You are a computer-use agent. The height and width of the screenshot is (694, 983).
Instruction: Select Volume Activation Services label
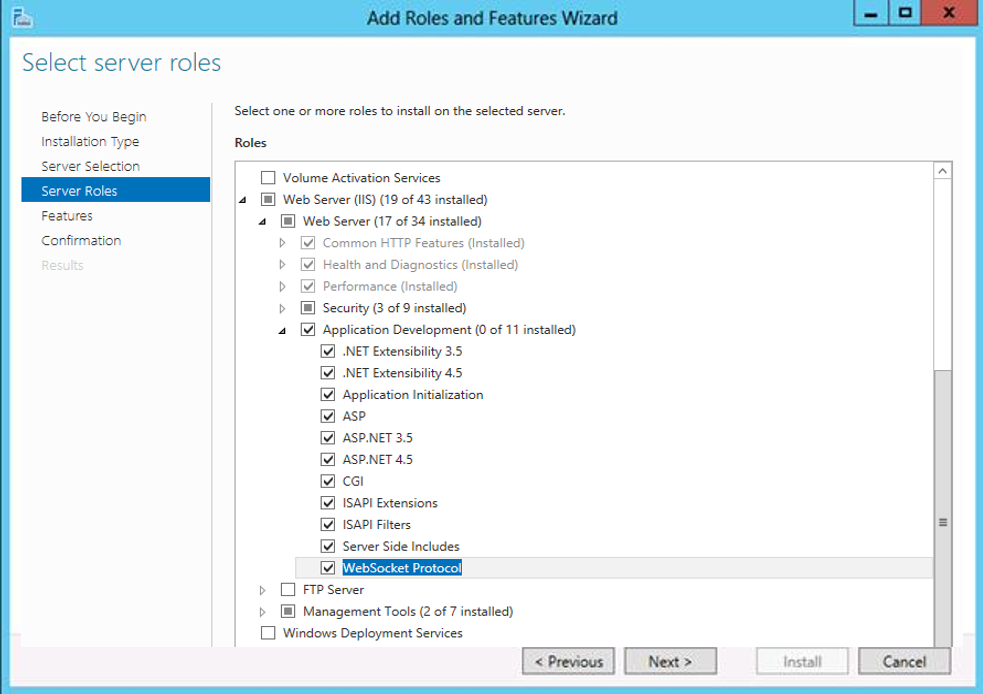[362, 177]
